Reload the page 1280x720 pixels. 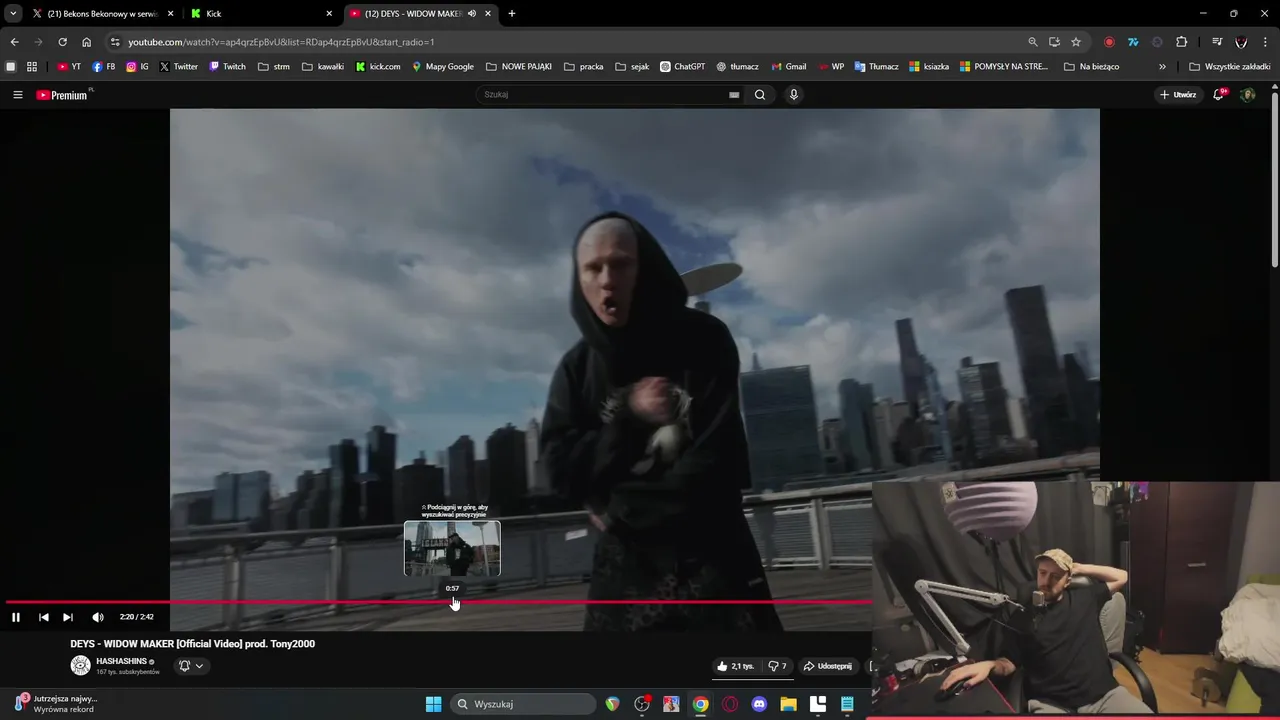point(62,42)
